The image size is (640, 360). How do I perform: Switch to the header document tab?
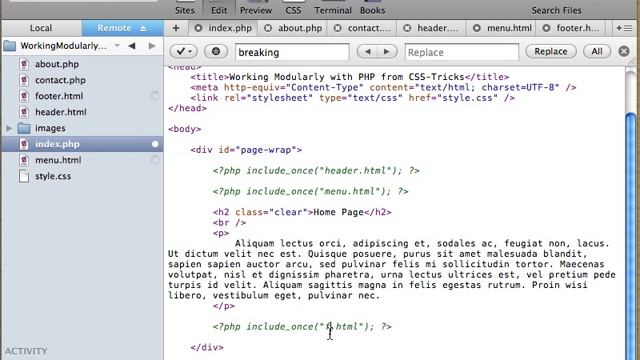click(x=438, y=28)
